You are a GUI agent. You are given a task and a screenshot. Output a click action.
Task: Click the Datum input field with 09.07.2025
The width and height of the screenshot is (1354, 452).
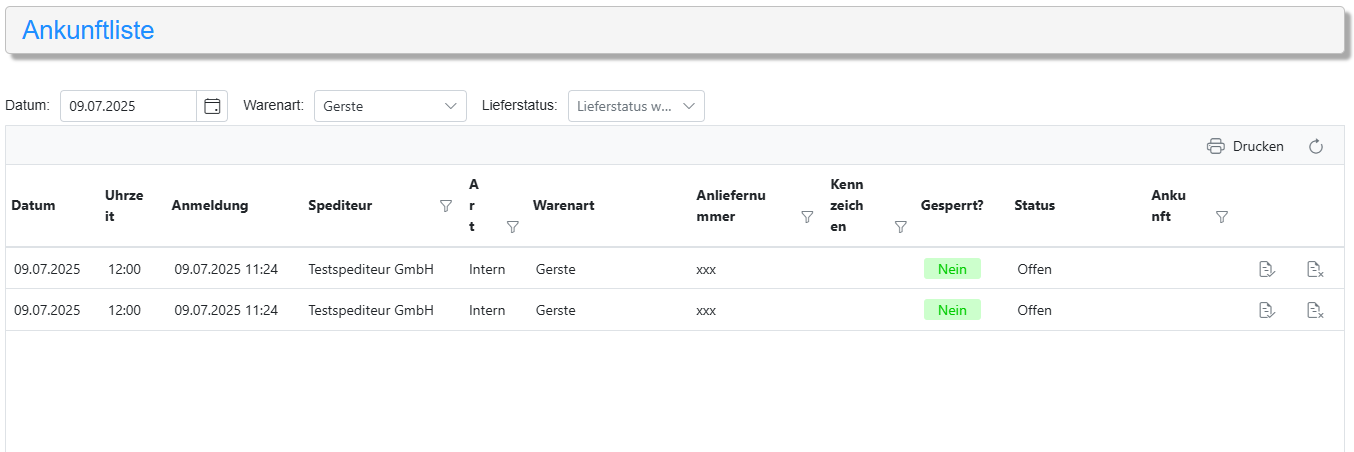[128, 106]
